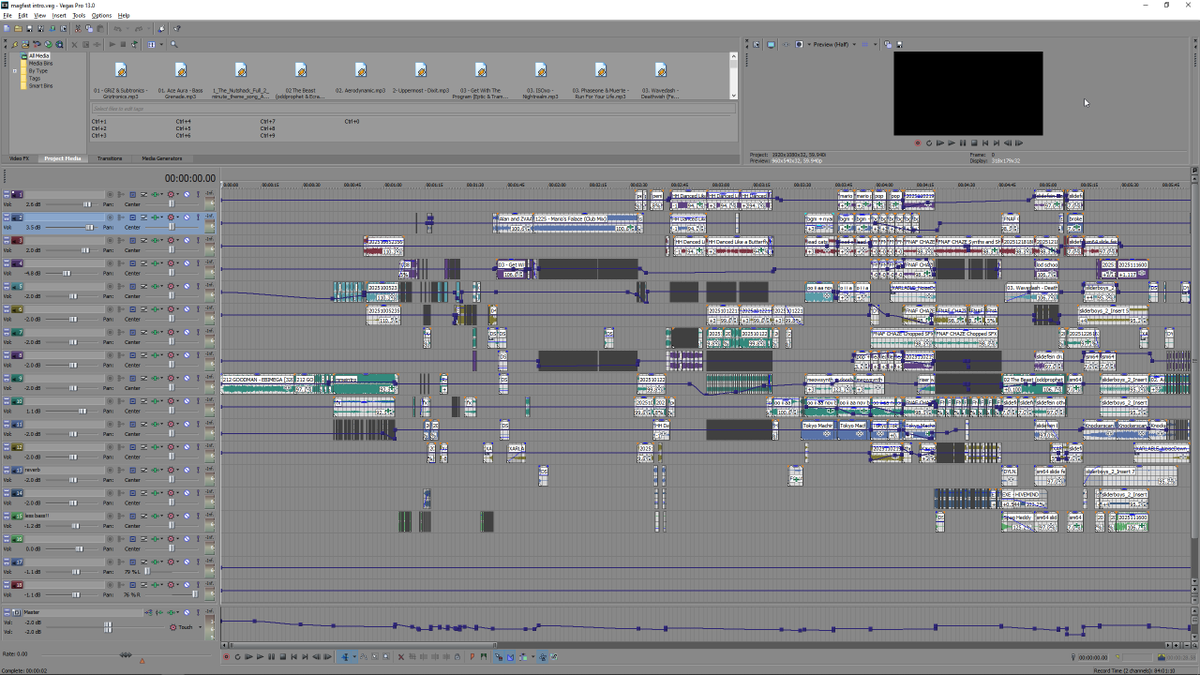Viewport: 1200px width, 675px height.
Task: Click the Record button in timeline transport
Action: pos(226,657)
